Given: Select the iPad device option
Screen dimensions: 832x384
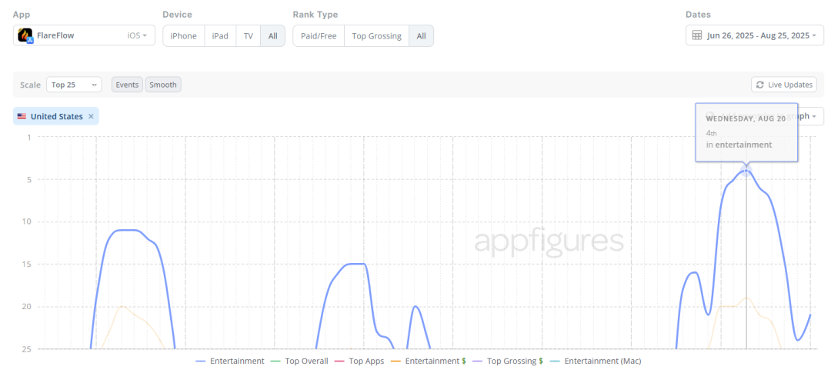Looking at the screenshot, I should click(x=220, y=36).
